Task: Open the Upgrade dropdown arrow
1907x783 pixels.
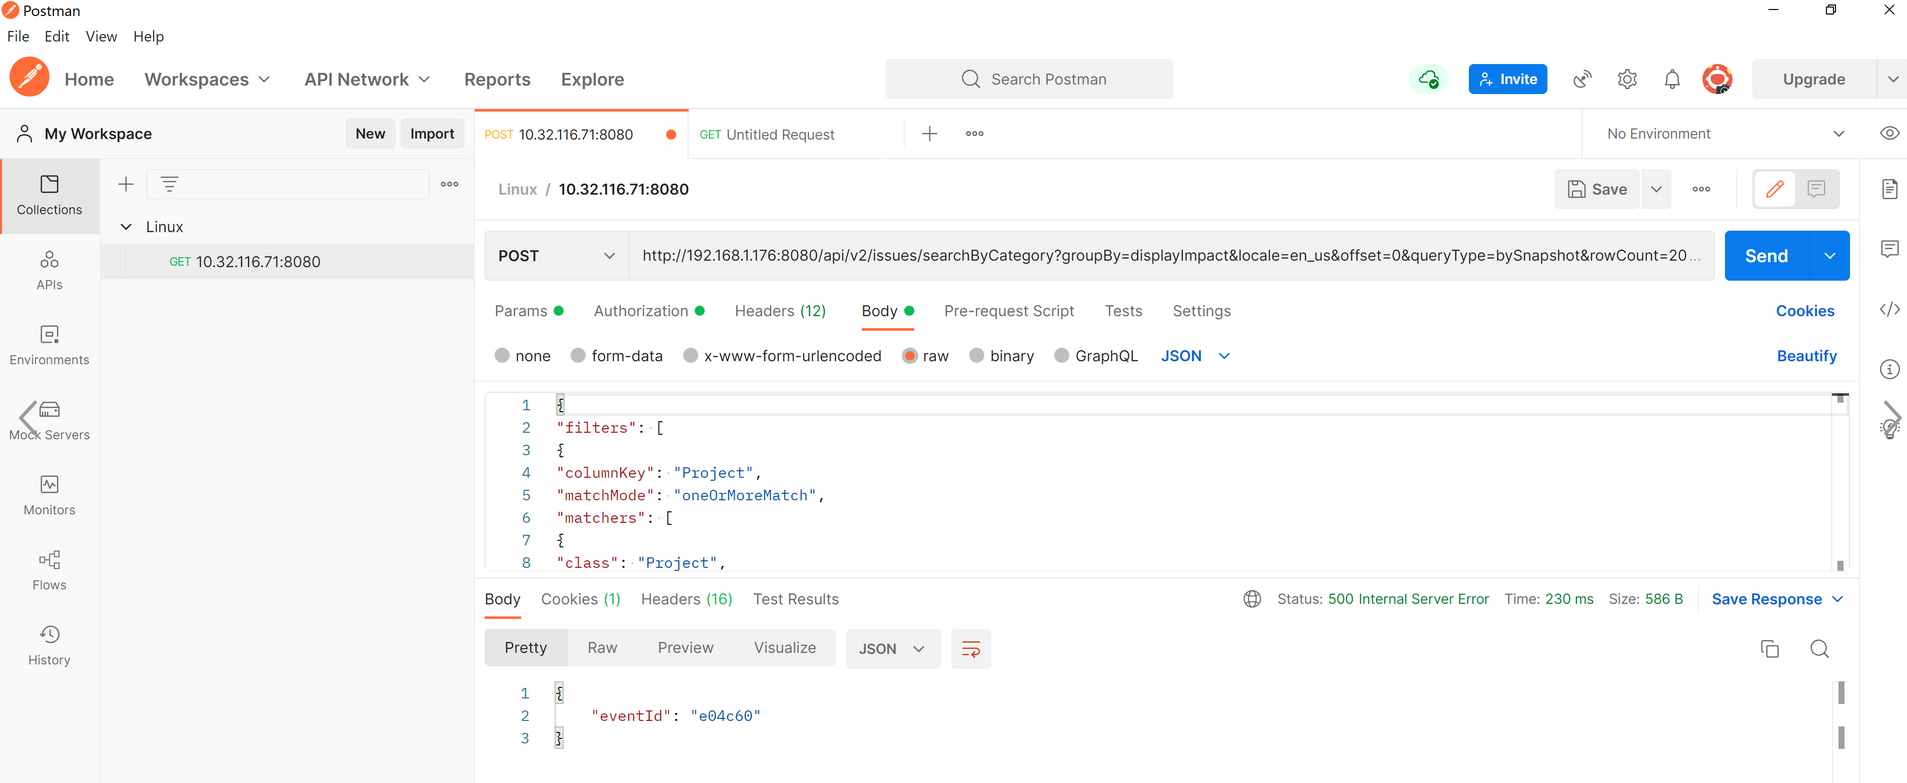Action: (x=1892, y=79)
